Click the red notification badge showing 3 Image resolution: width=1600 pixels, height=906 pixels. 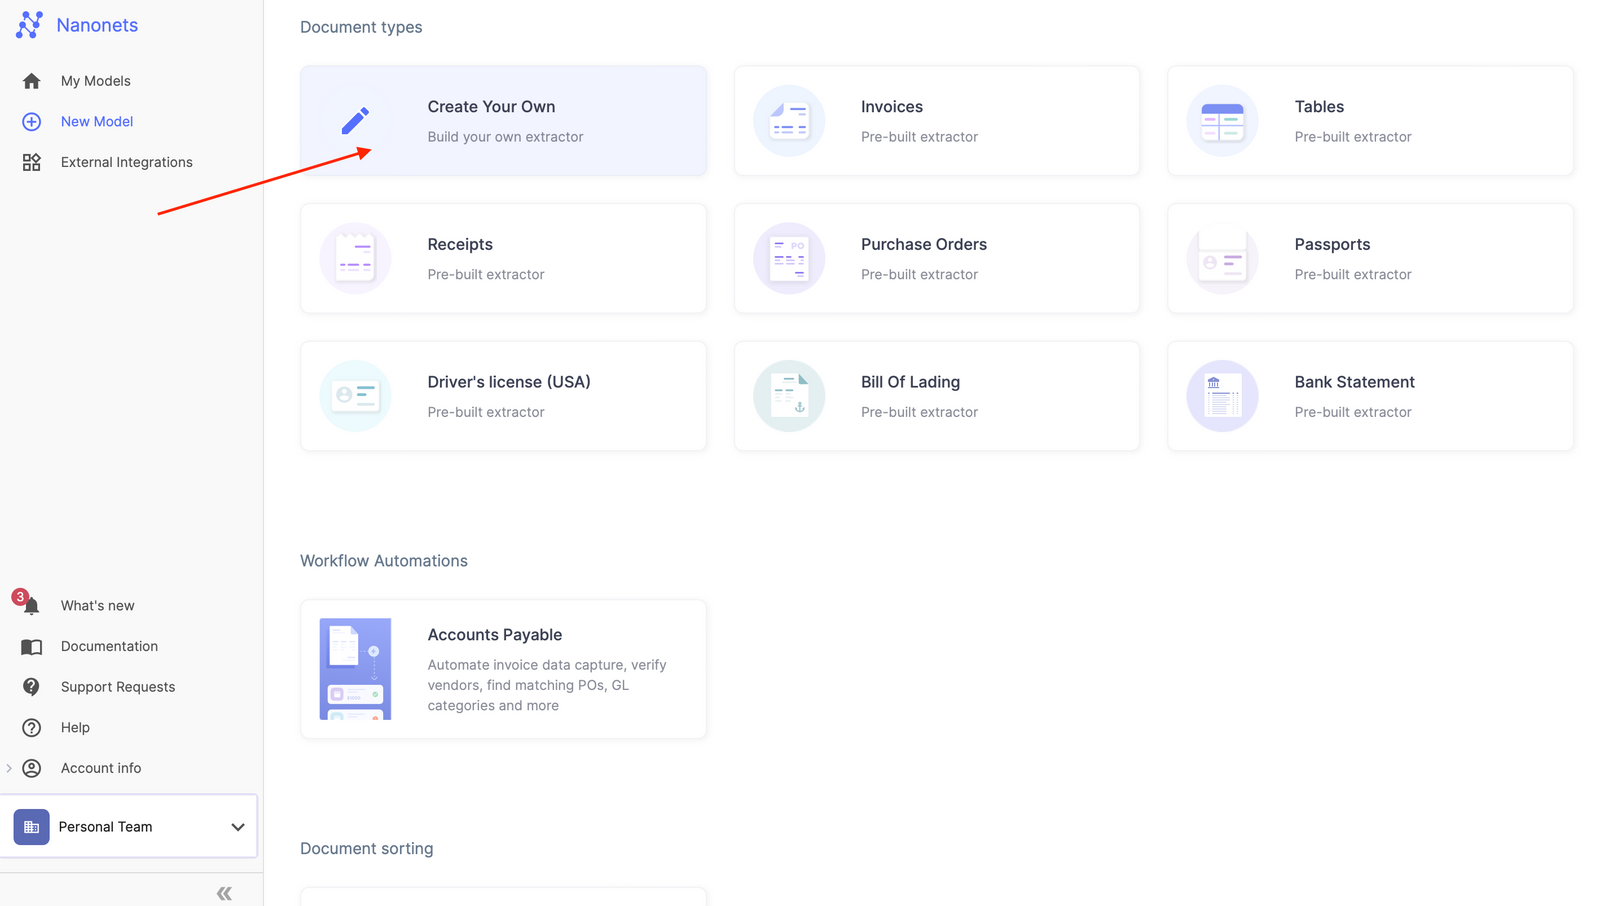point(19,597)
